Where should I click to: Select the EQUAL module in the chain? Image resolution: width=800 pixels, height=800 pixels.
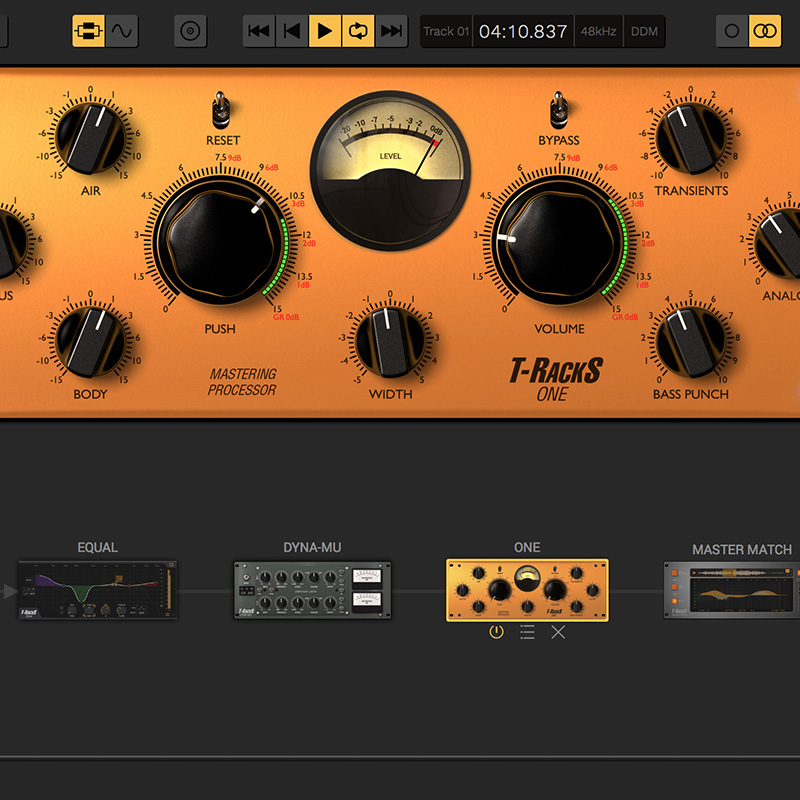pos(98,590)
